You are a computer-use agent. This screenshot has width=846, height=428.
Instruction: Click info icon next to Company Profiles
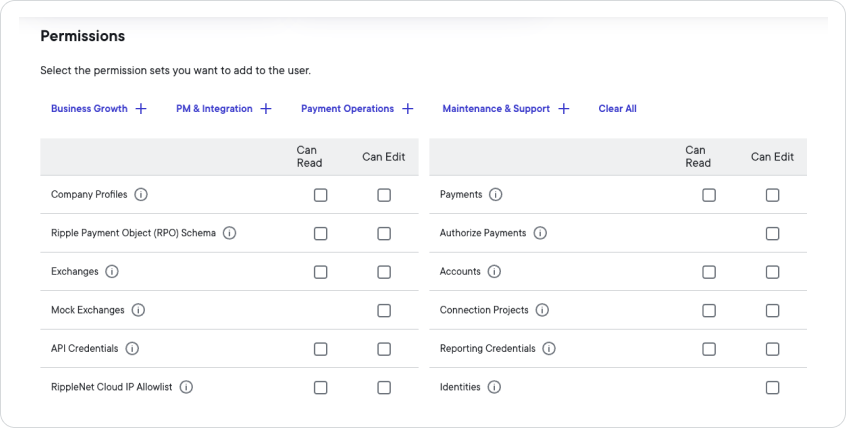[141, 195]
